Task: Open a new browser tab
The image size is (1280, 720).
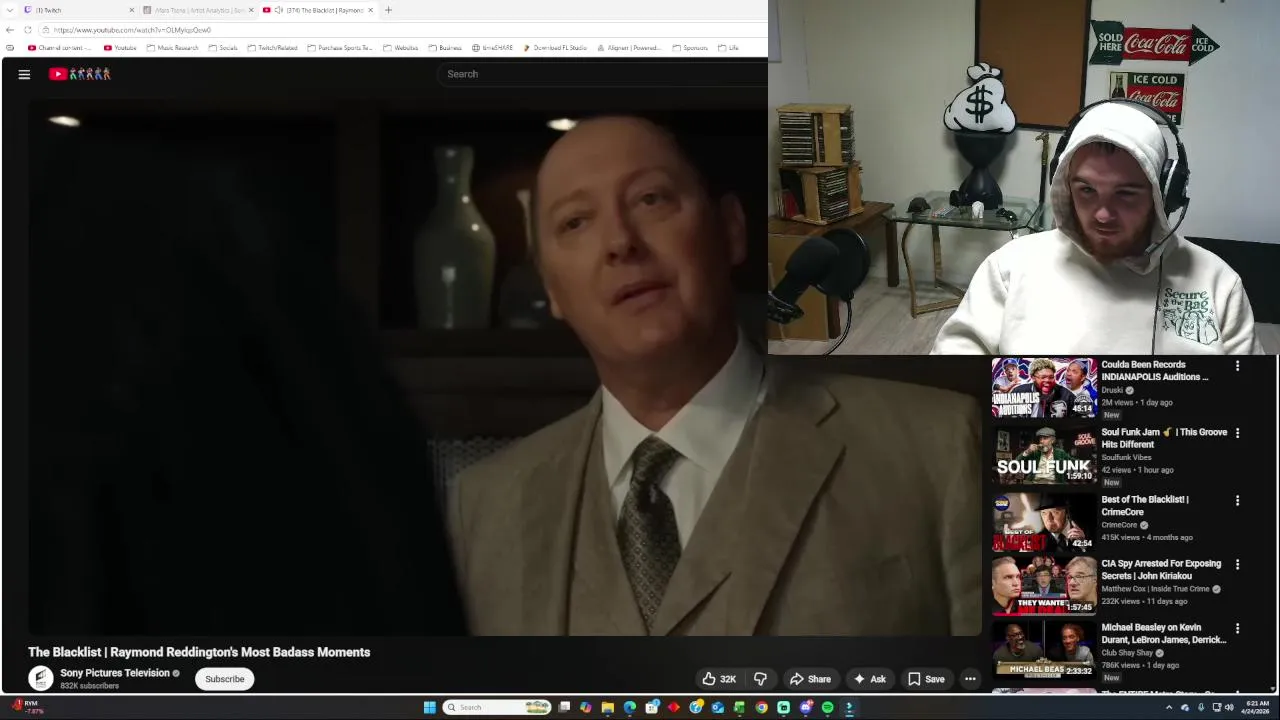Action: pos(388,10)
